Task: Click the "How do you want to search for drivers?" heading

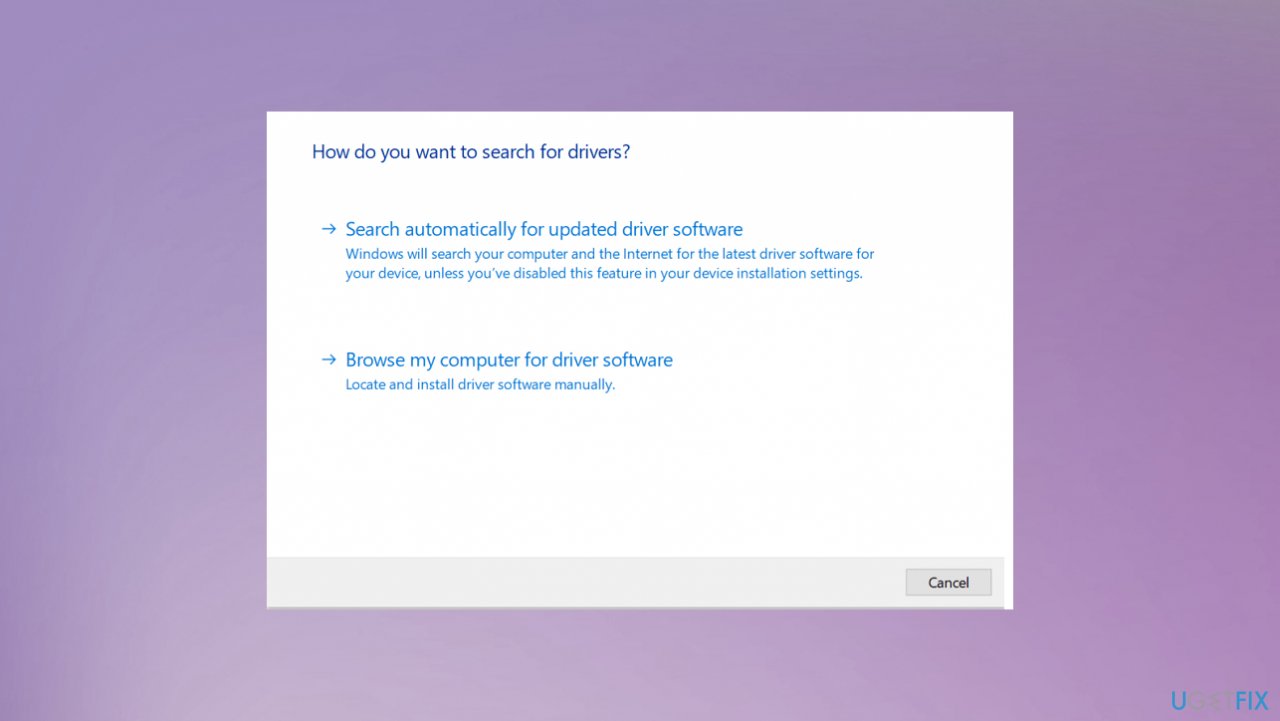Action: point(471,152)
